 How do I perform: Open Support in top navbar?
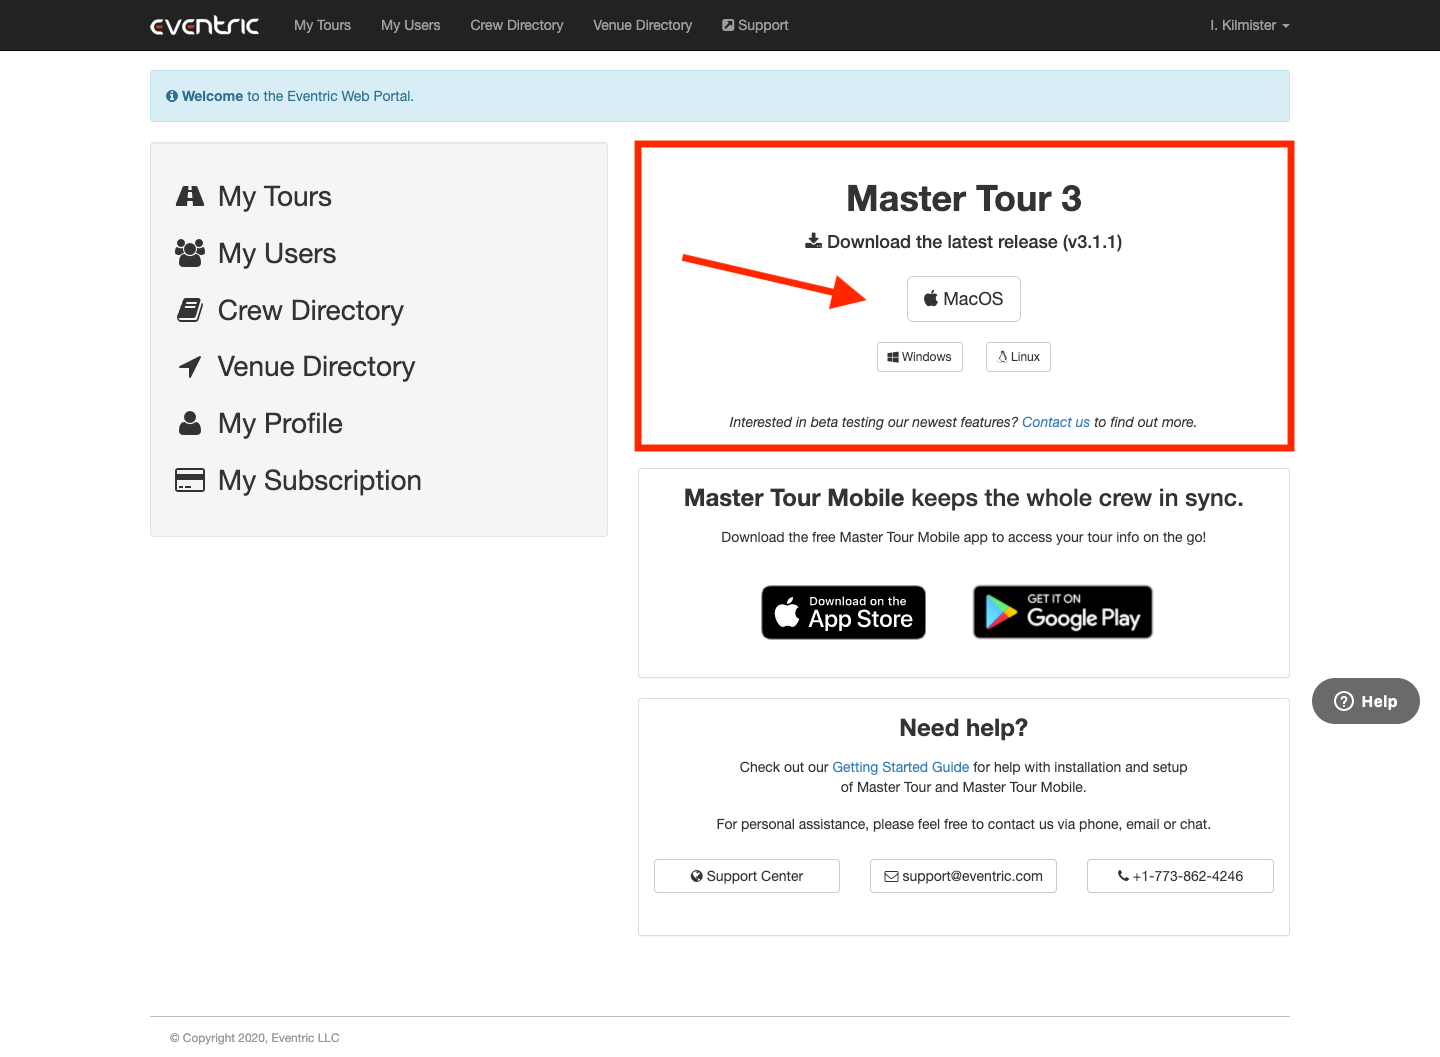(x=755, y=25)
